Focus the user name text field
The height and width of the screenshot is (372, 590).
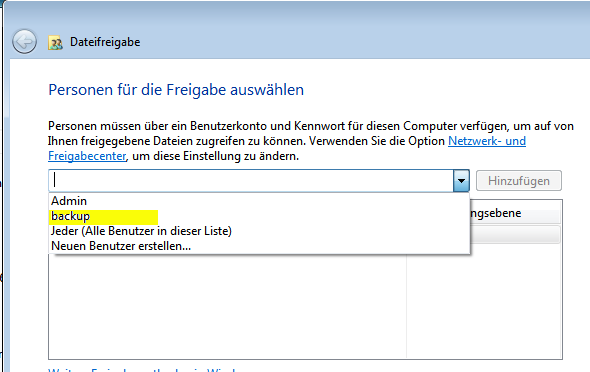[x=251, y=181]
